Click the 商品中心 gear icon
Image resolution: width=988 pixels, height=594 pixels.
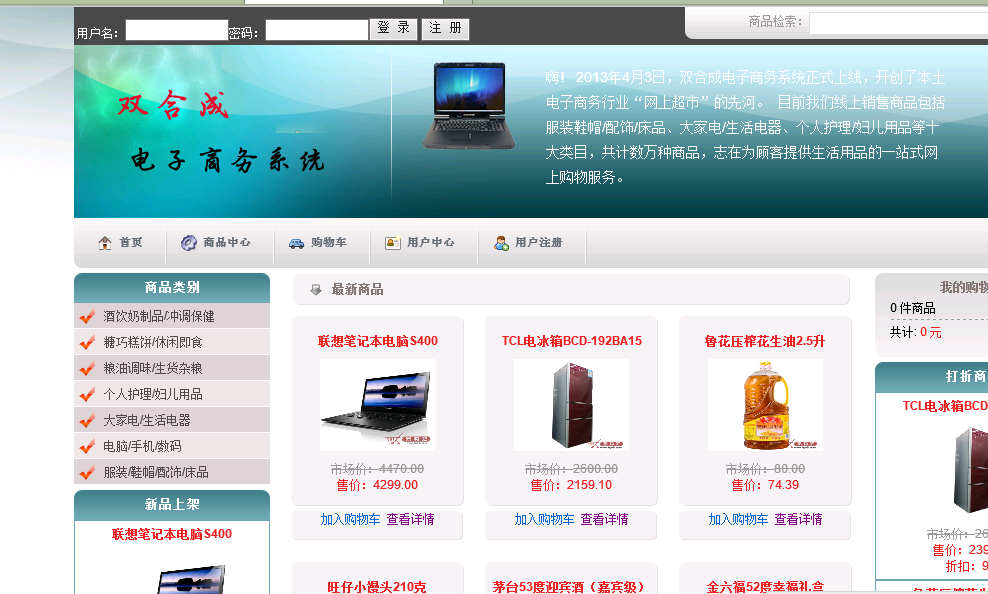coord(188,243)
